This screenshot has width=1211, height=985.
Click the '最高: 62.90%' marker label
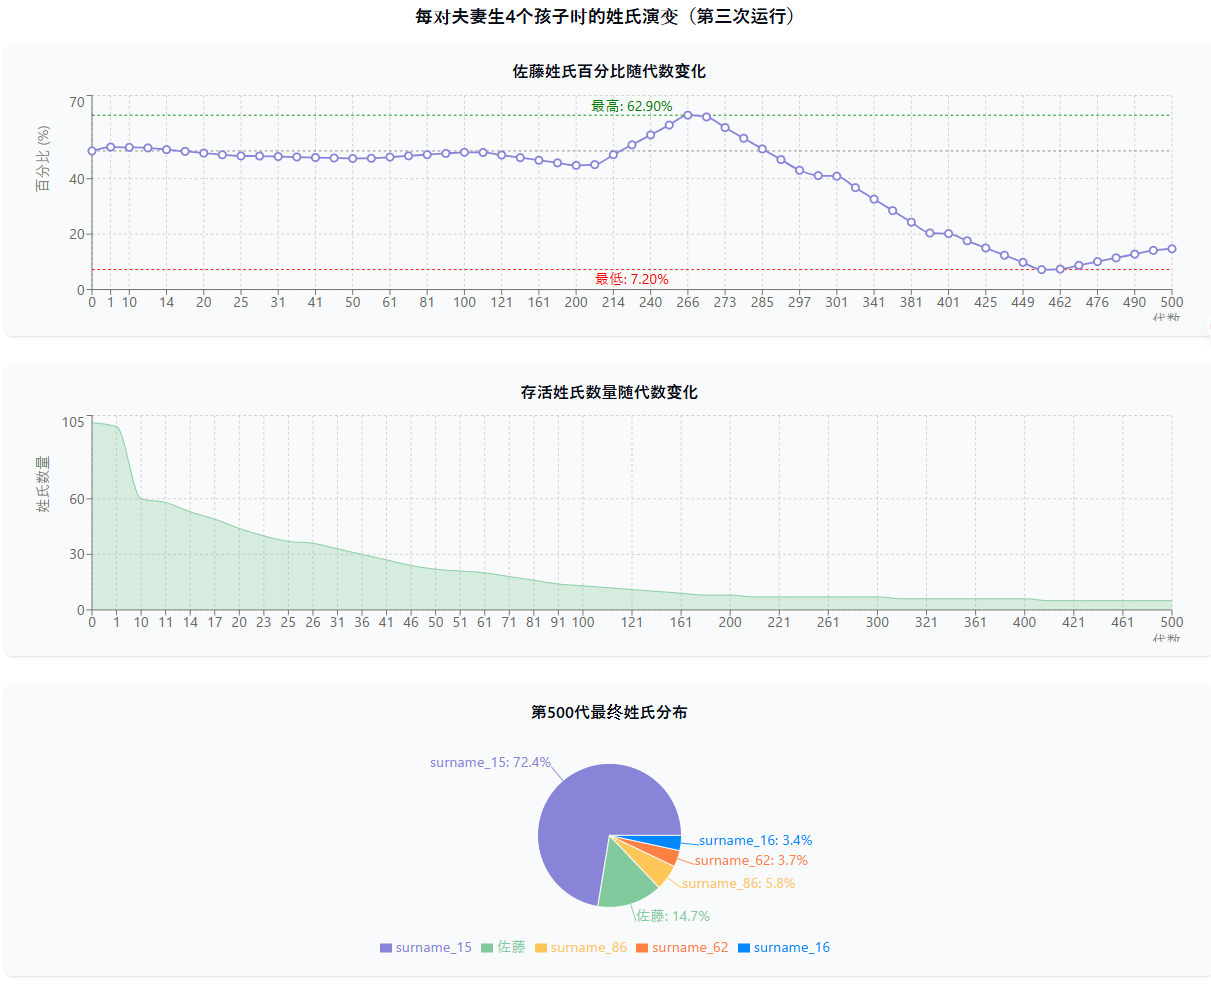tap(631, 106)
